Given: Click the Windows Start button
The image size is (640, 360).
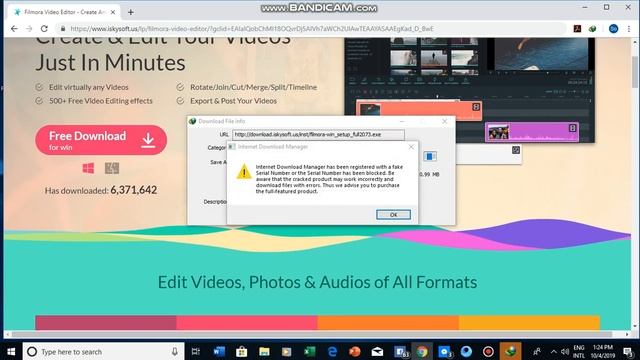Looking at the screenshot, I should coord(11,351).
